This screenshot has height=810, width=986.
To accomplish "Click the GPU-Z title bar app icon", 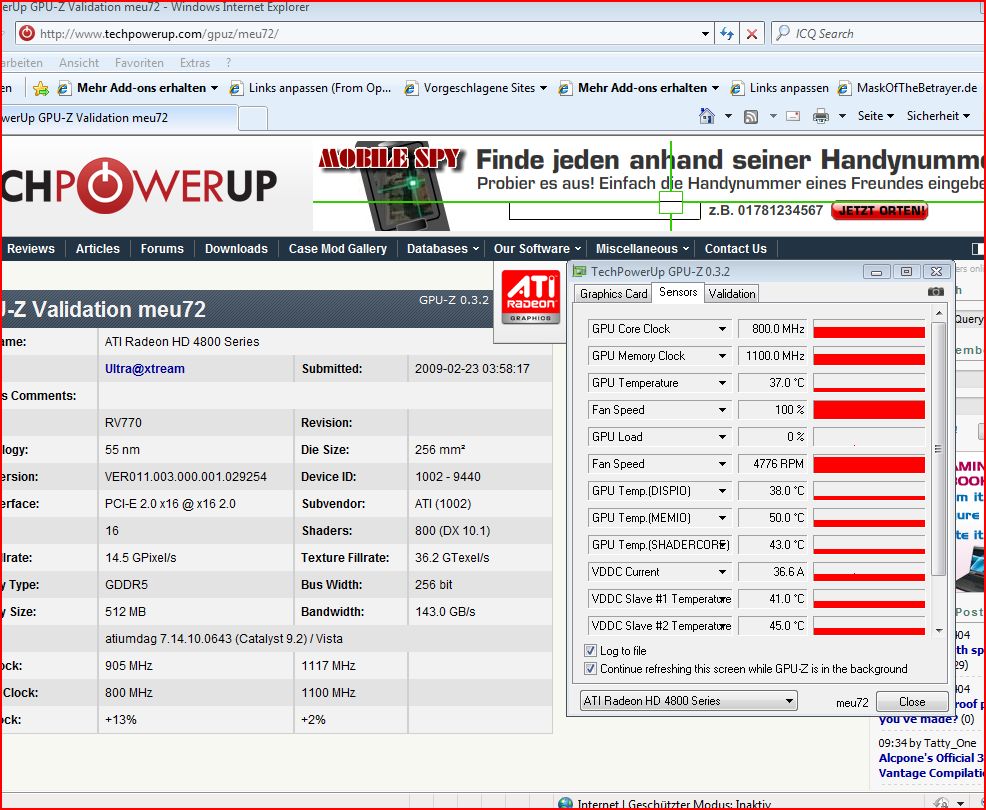I will [579, 272].
